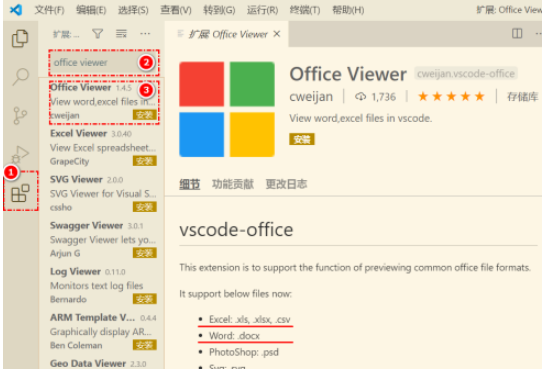Install Log Viewer from the list
The image size is (542, 369).
[144, 299]
